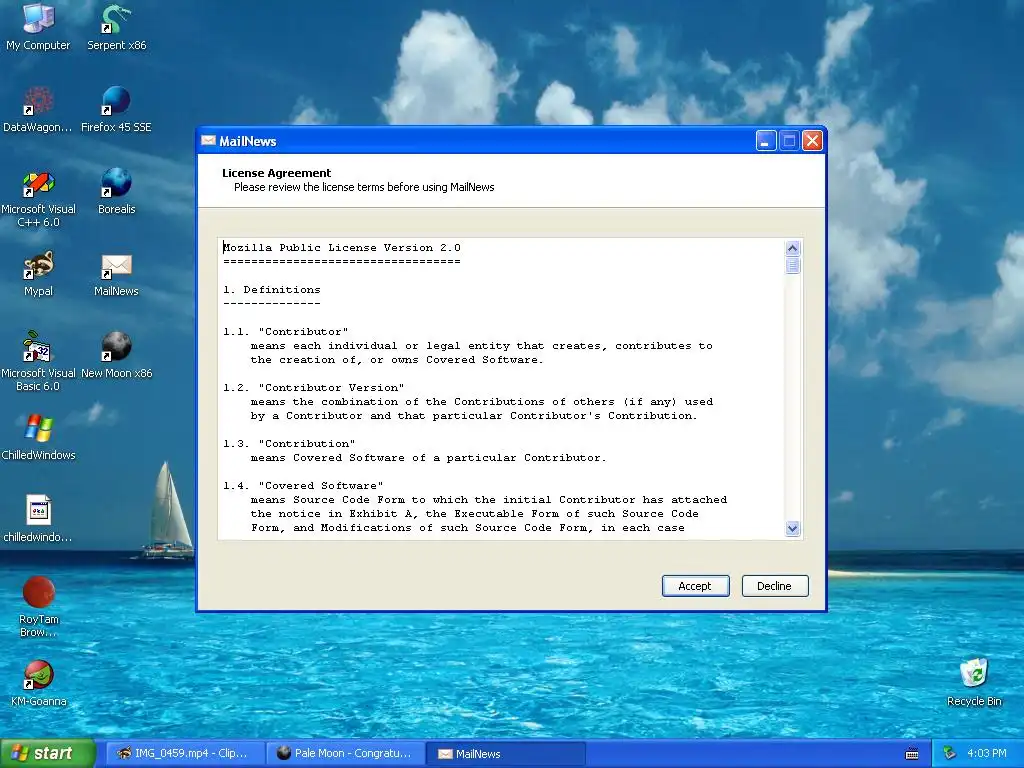Grab the license text scrollbar thumb
The image size is (1024, 768).
pos(792,265)
